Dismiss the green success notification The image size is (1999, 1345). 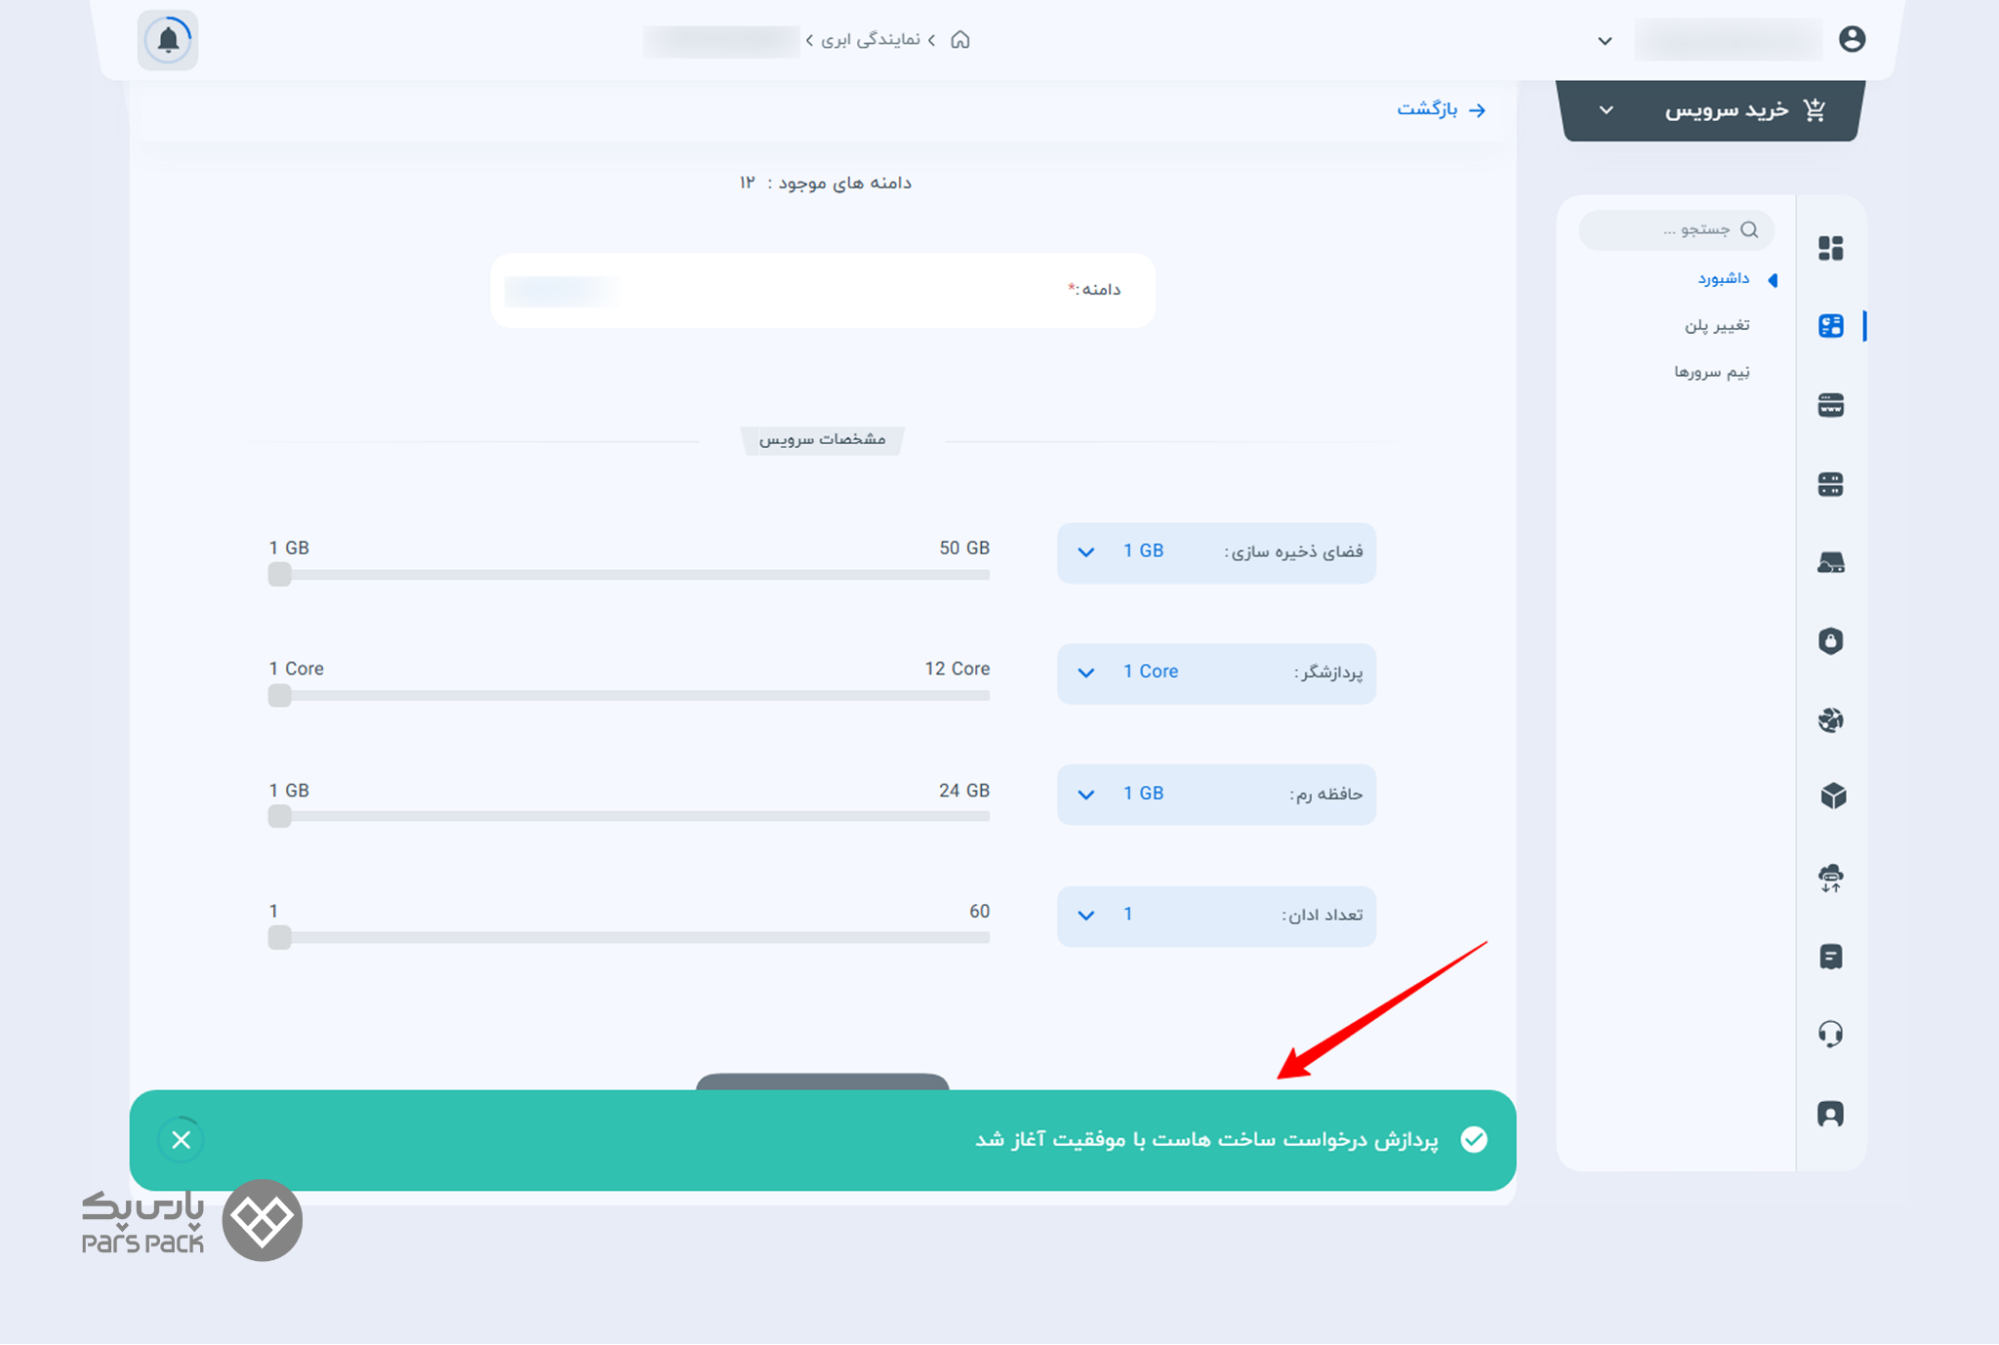pyautogui.click(x=181, y=1140)
